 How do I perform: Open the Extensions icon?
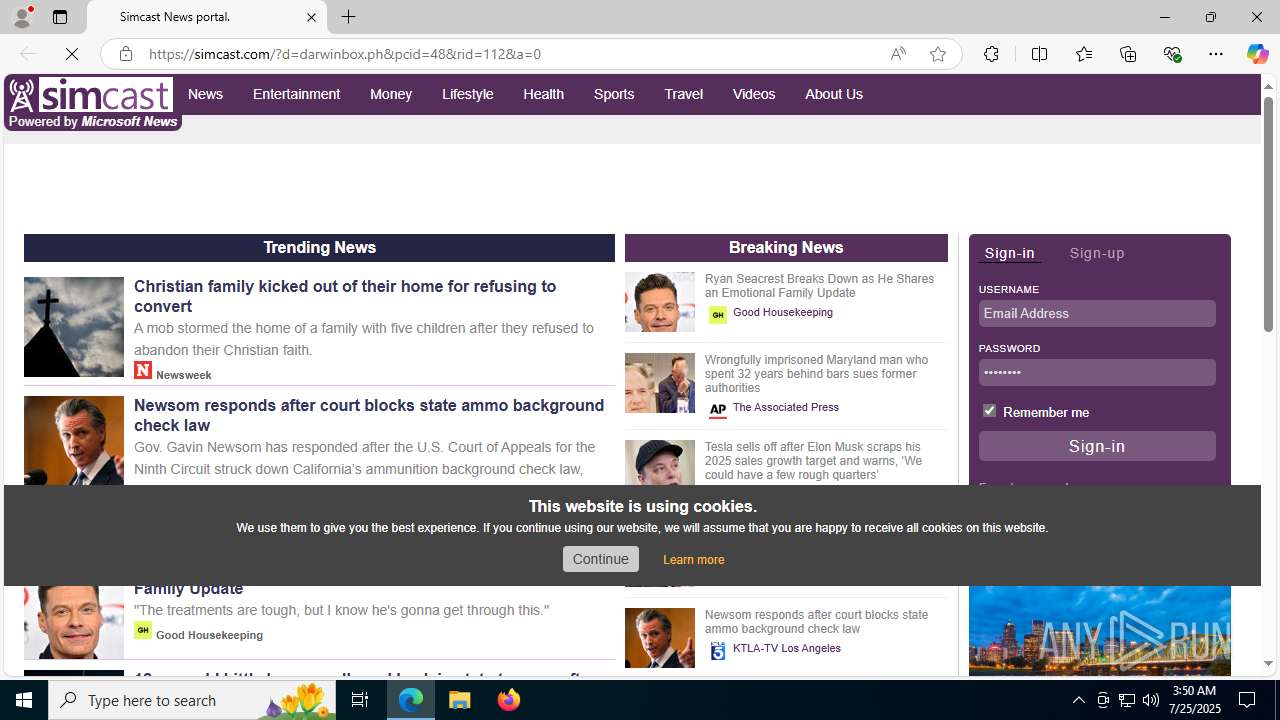tap(991, 54)
